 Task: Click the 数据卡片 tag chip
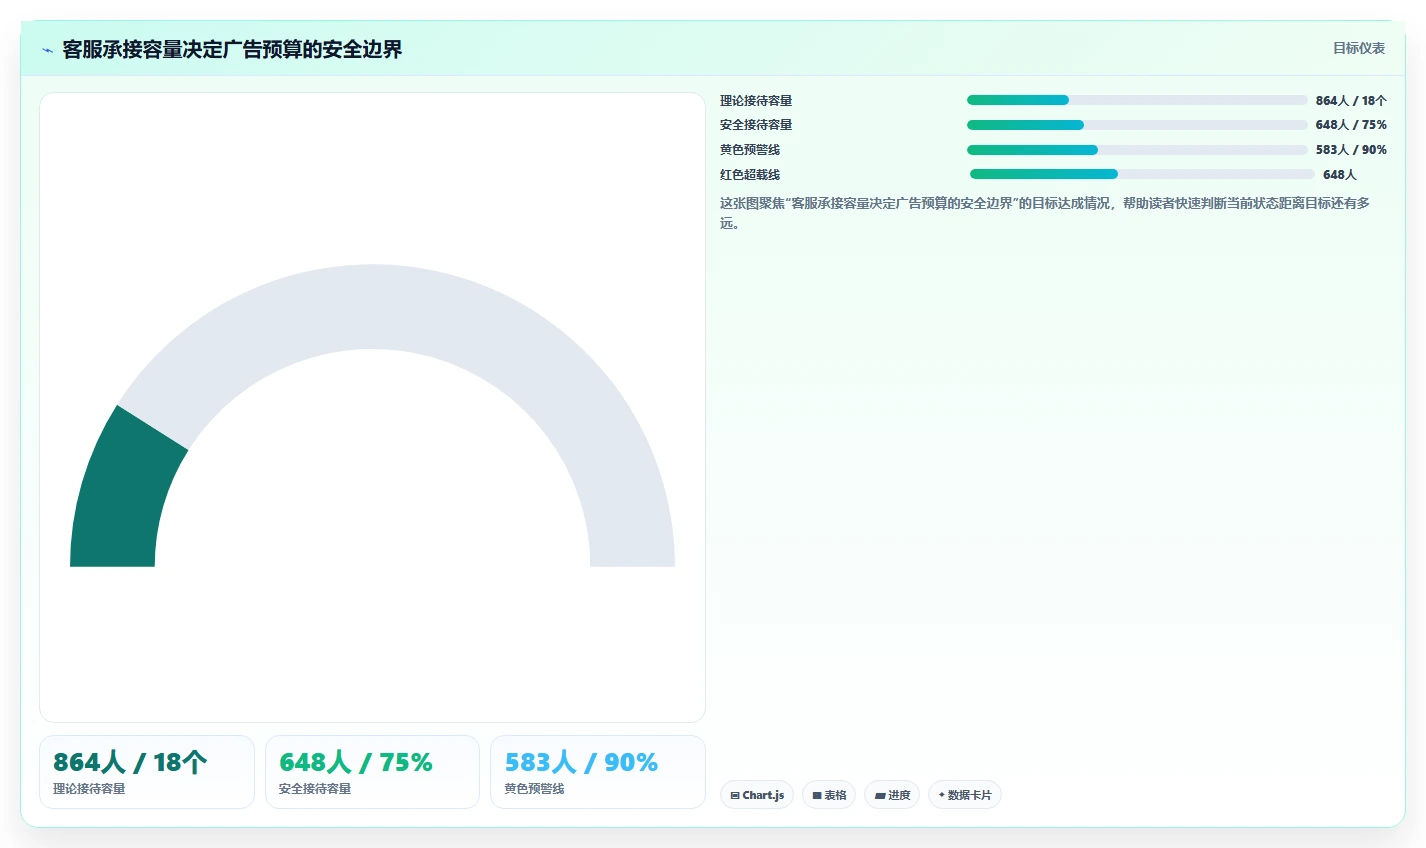965,795
